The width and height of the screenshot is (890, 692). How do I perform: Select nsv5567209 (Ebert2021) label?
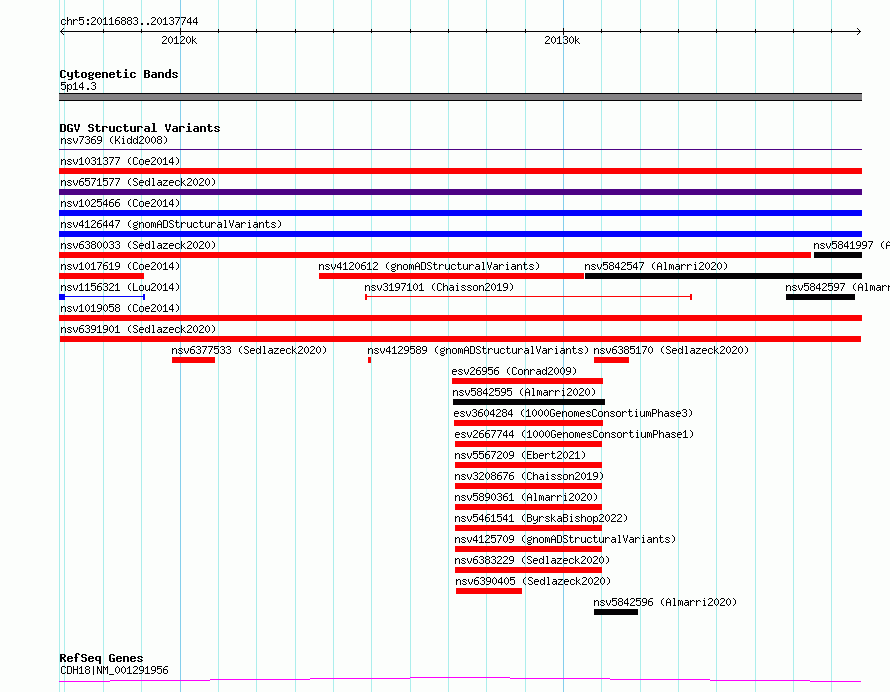click(x=520, y=455)
